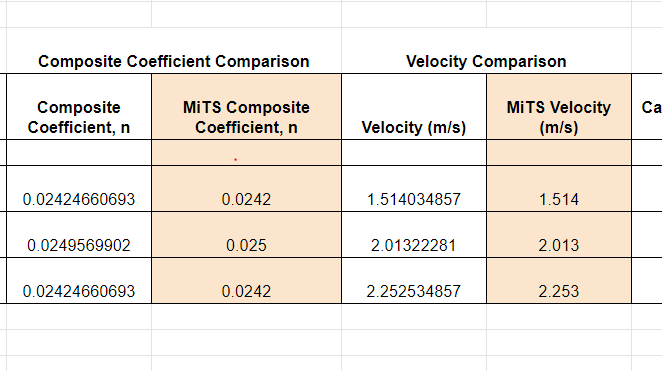Select the Velocity Comparison title cell

coord(486,61)
